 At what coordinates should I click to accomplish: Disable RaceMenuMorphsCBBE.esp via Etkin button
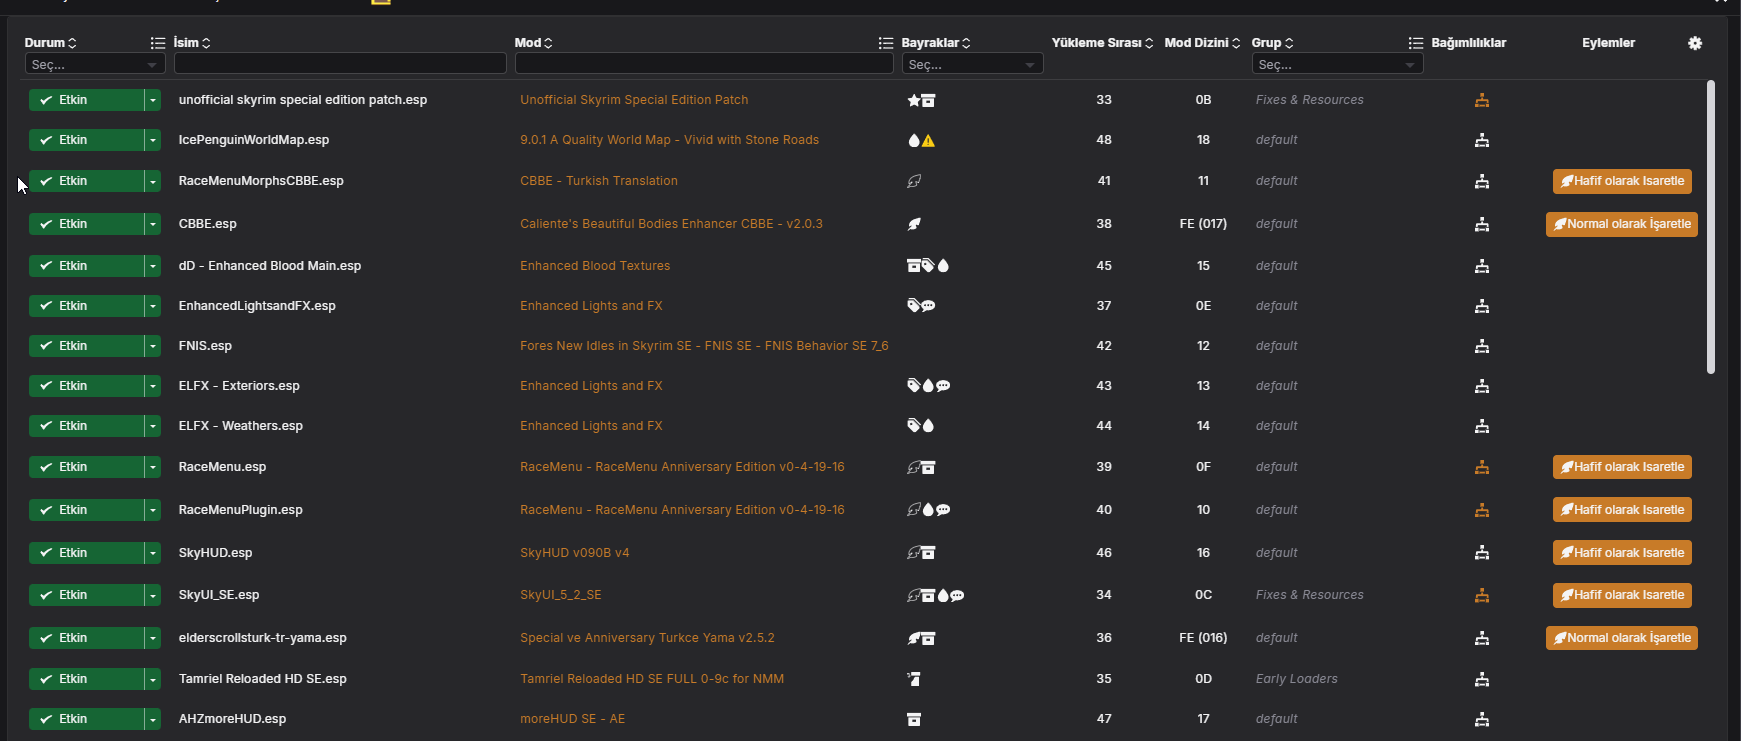pos(86,181)
